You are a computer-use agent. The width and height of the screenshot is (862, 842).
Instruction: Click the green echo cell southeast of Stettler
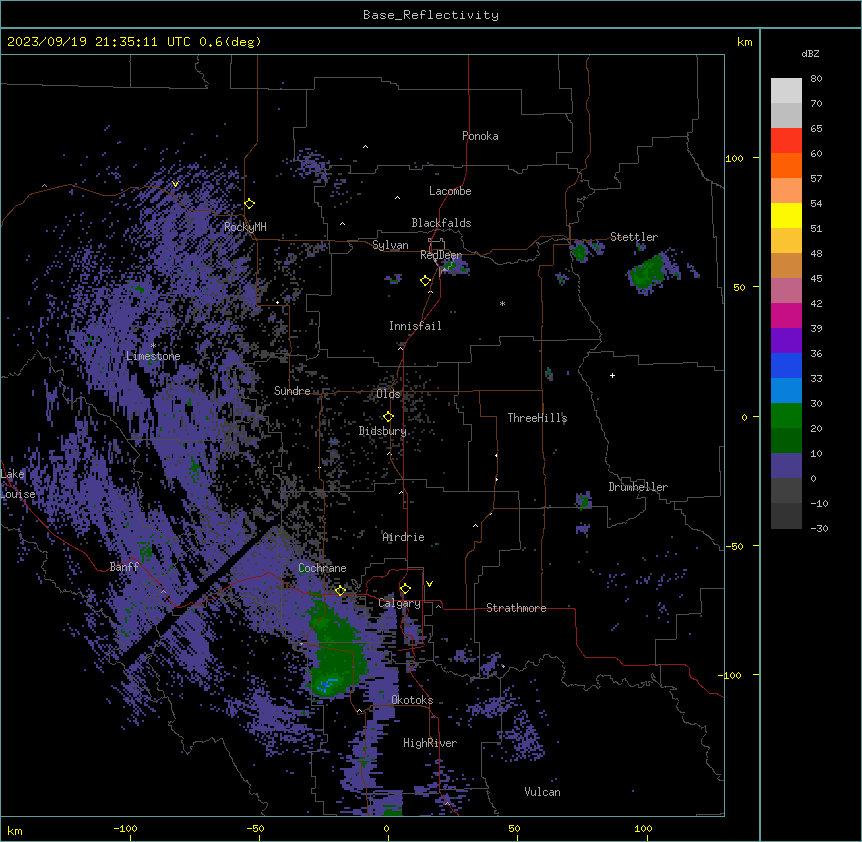tap(649, 272)
